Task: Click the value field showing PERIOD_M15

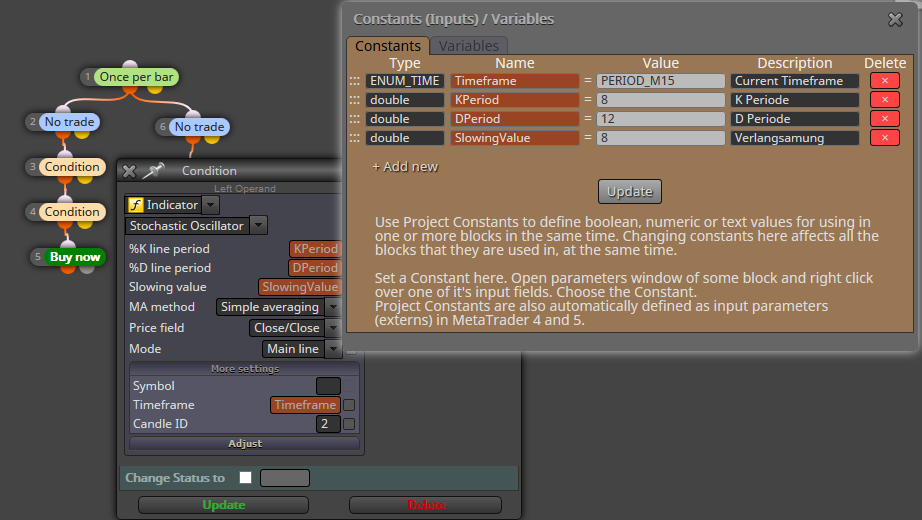Action: pos(661,81)
